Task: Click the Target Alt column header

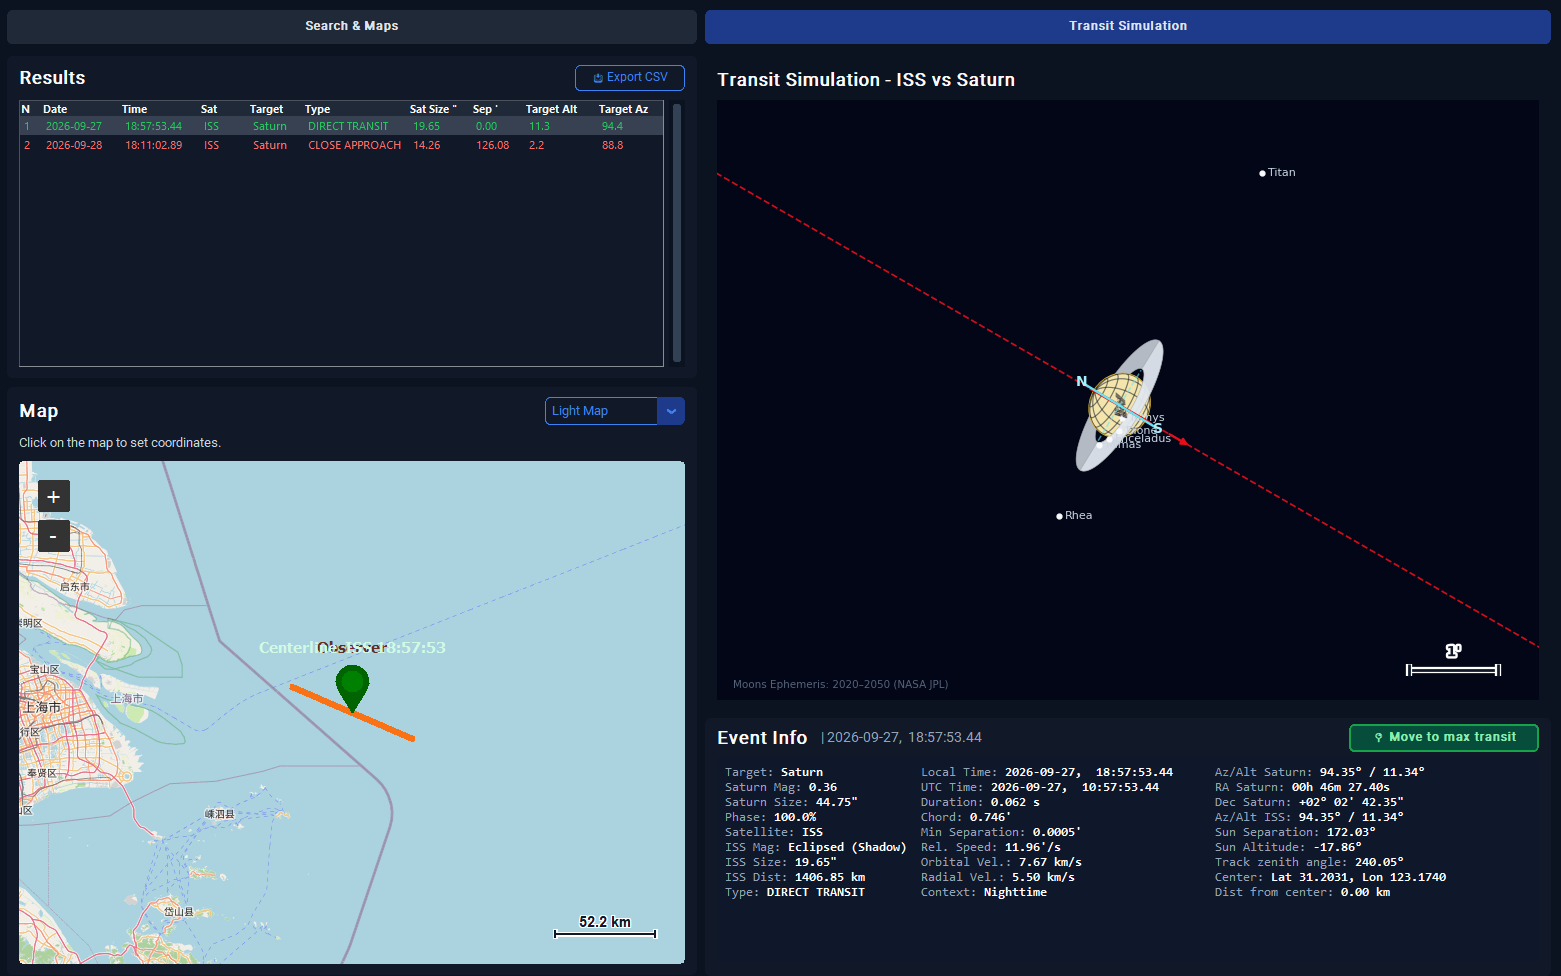Action: tap(551, 109)
